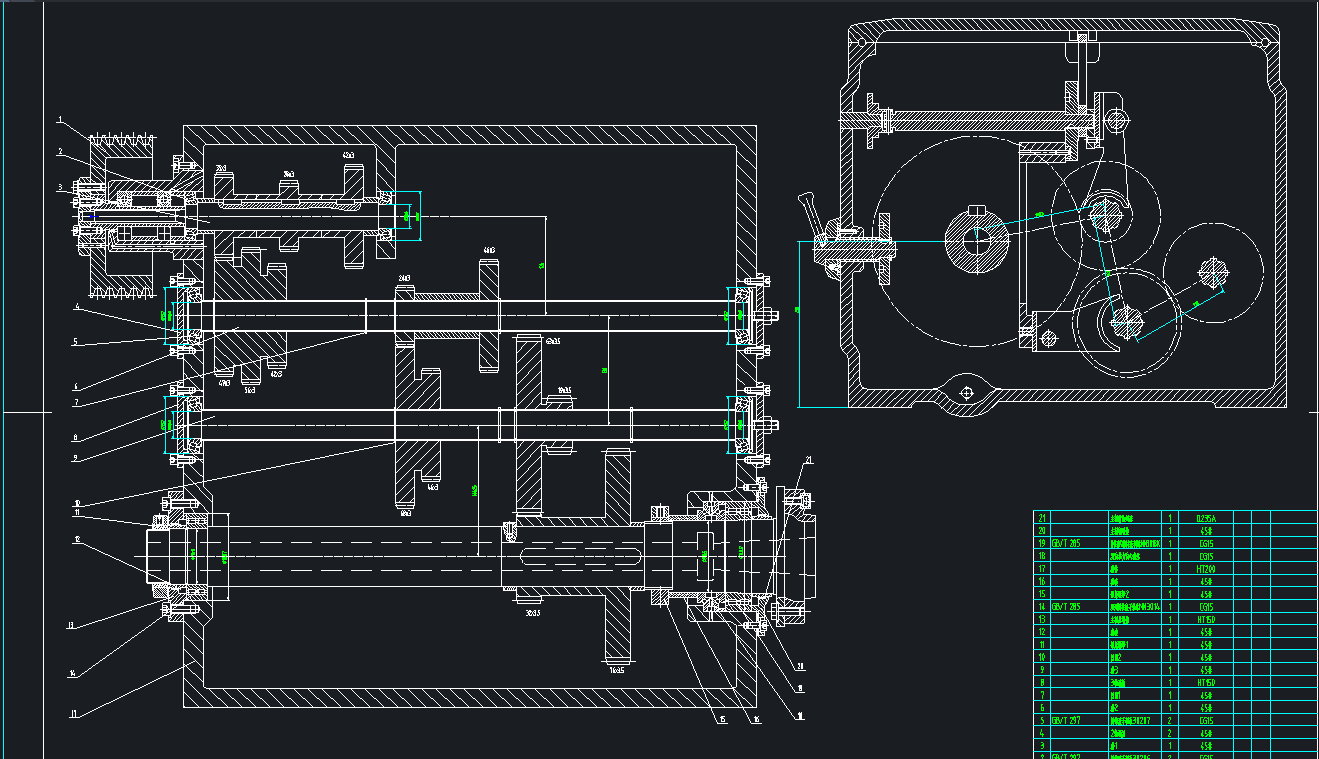This screenshot has height=759, width=1319.
Task: Select item number 15 in the parts list
Action: click(x=1043, y=594)
